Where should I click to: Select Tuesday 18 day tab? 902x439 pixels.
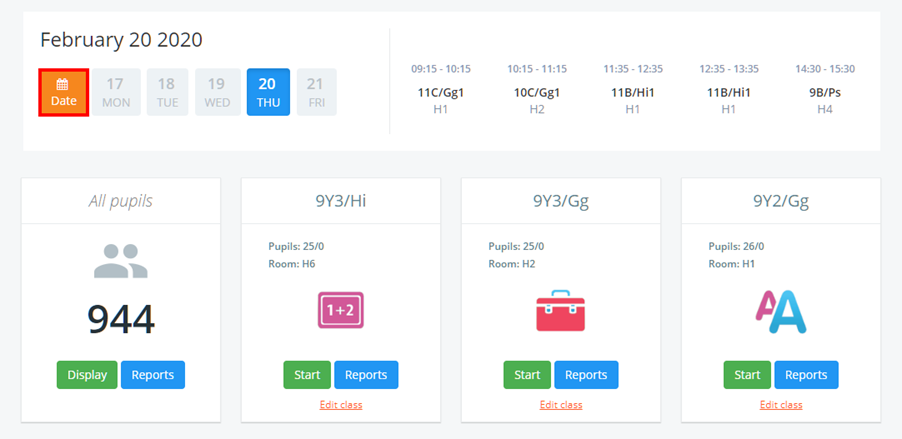coord(167,92)
